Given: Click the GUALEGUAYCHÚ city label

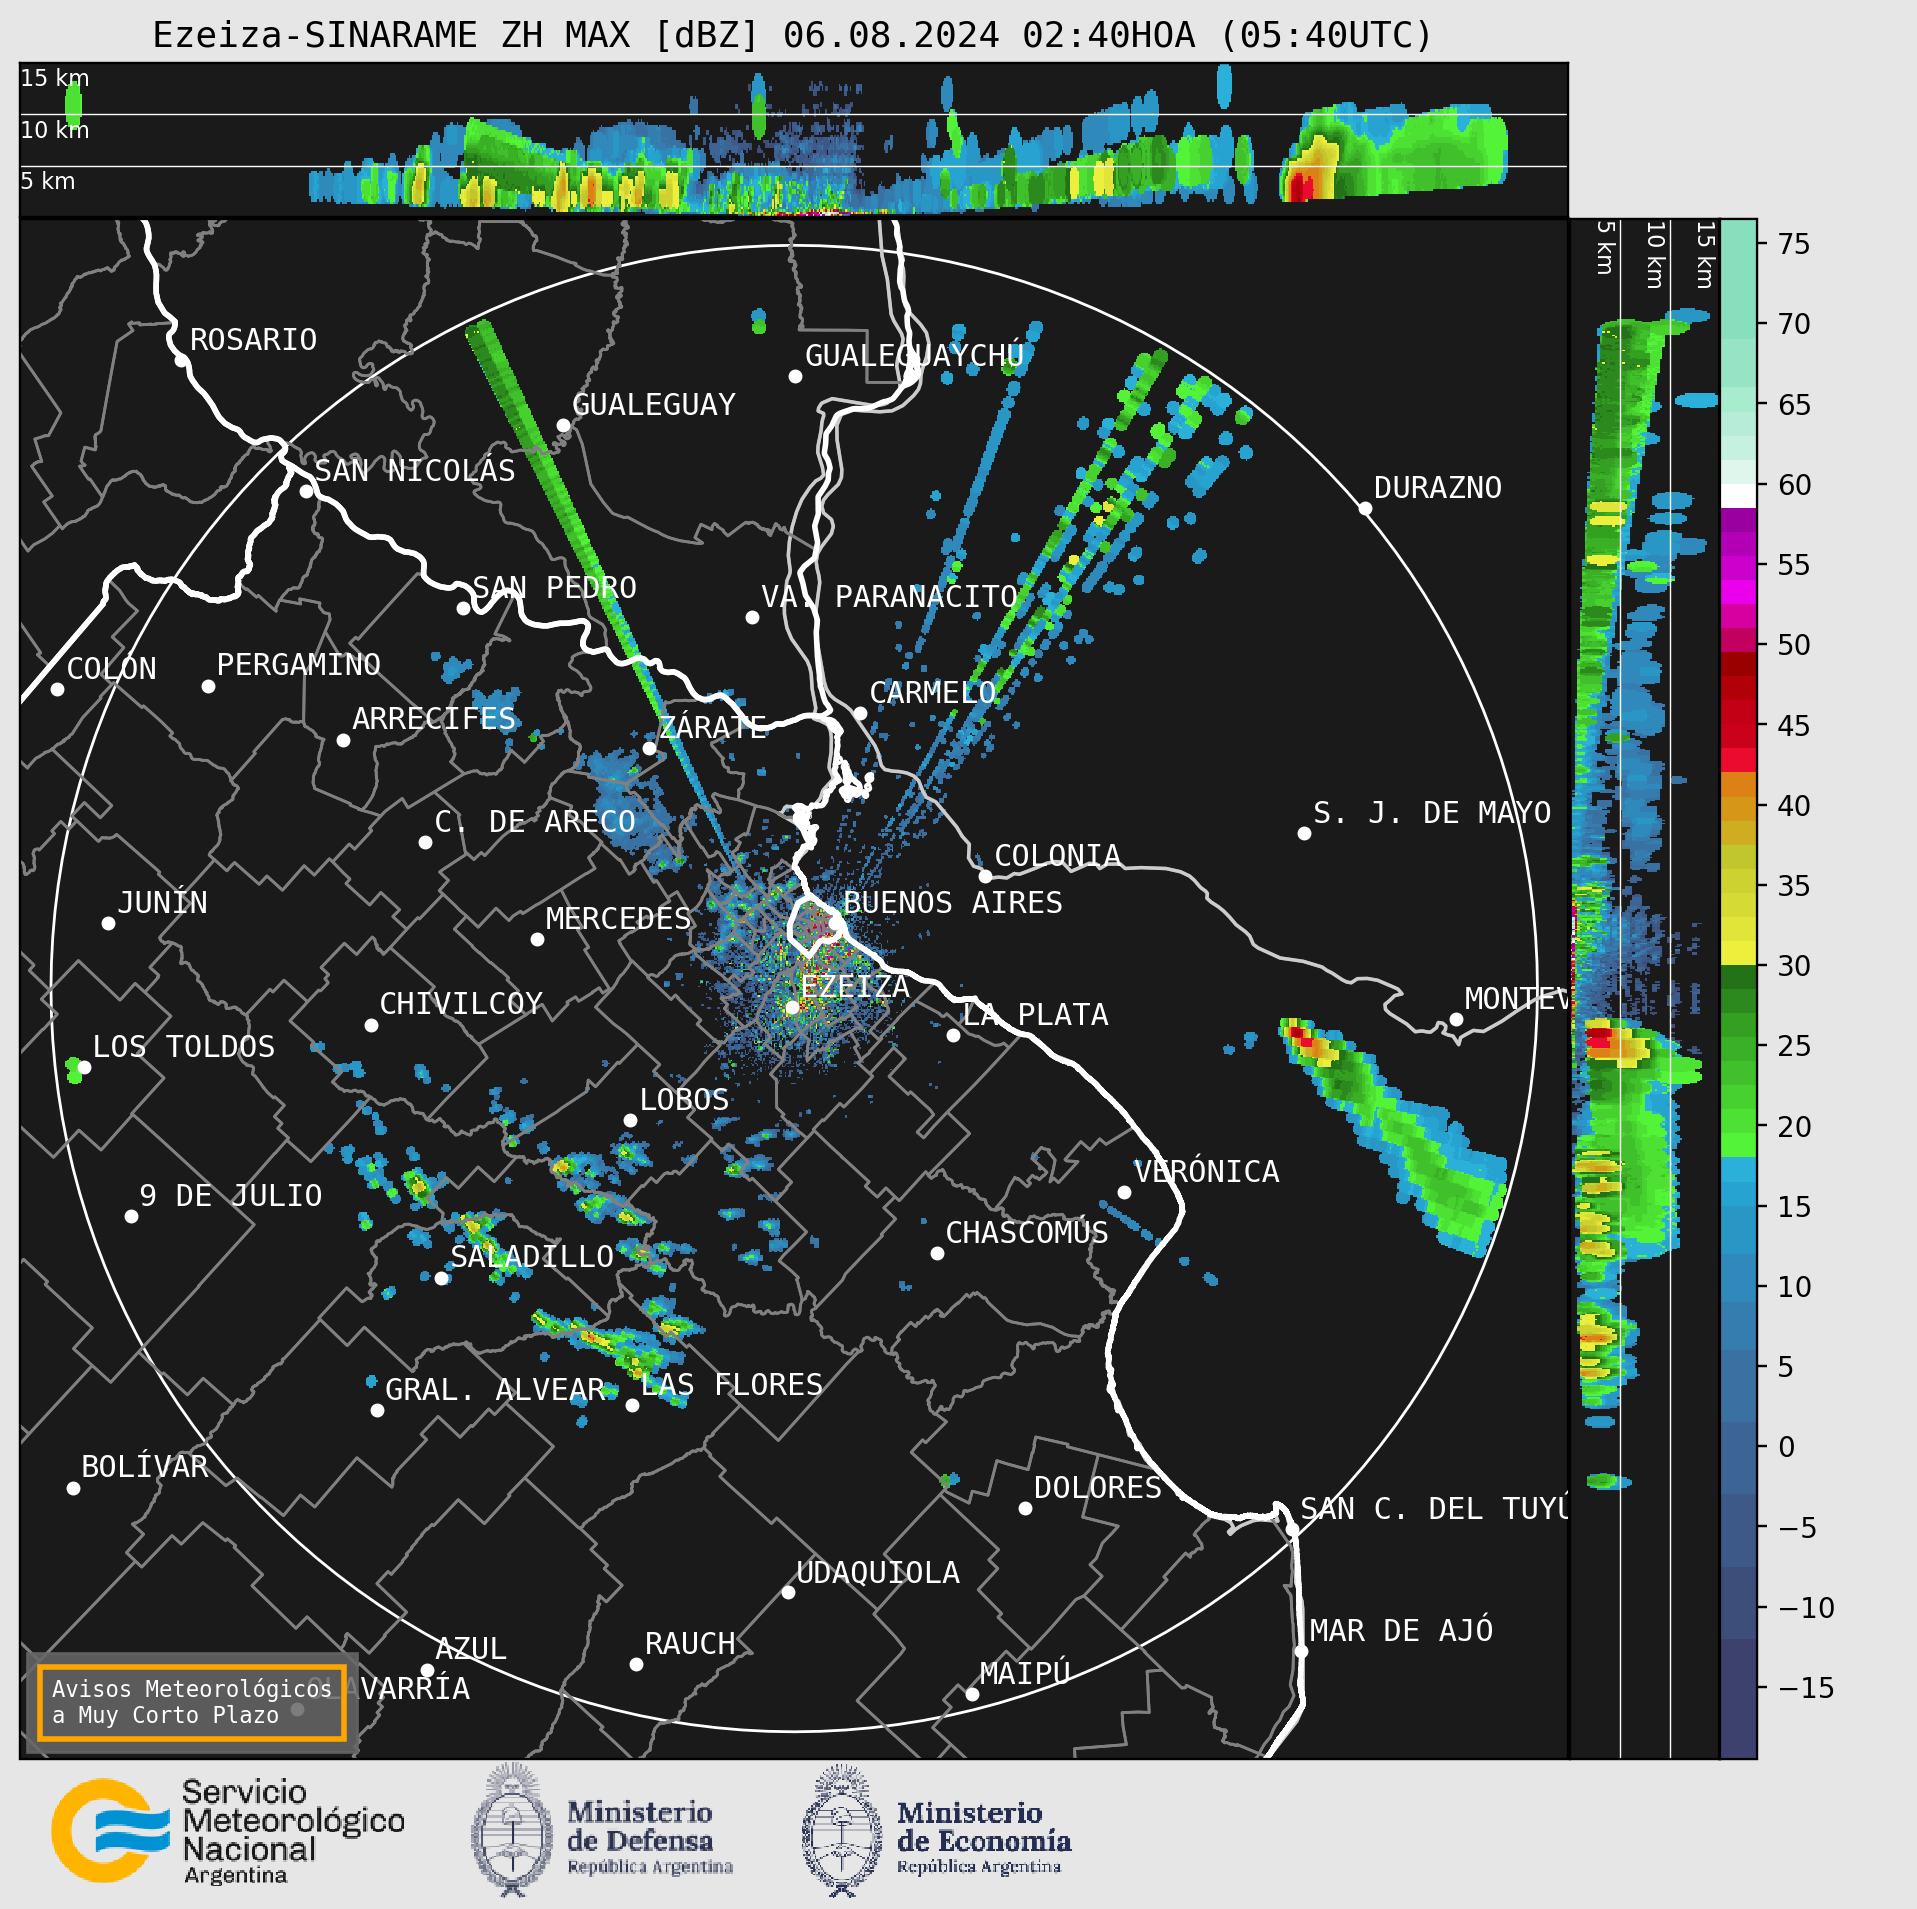Looking at the screenshot, I should tap(914, 355).
